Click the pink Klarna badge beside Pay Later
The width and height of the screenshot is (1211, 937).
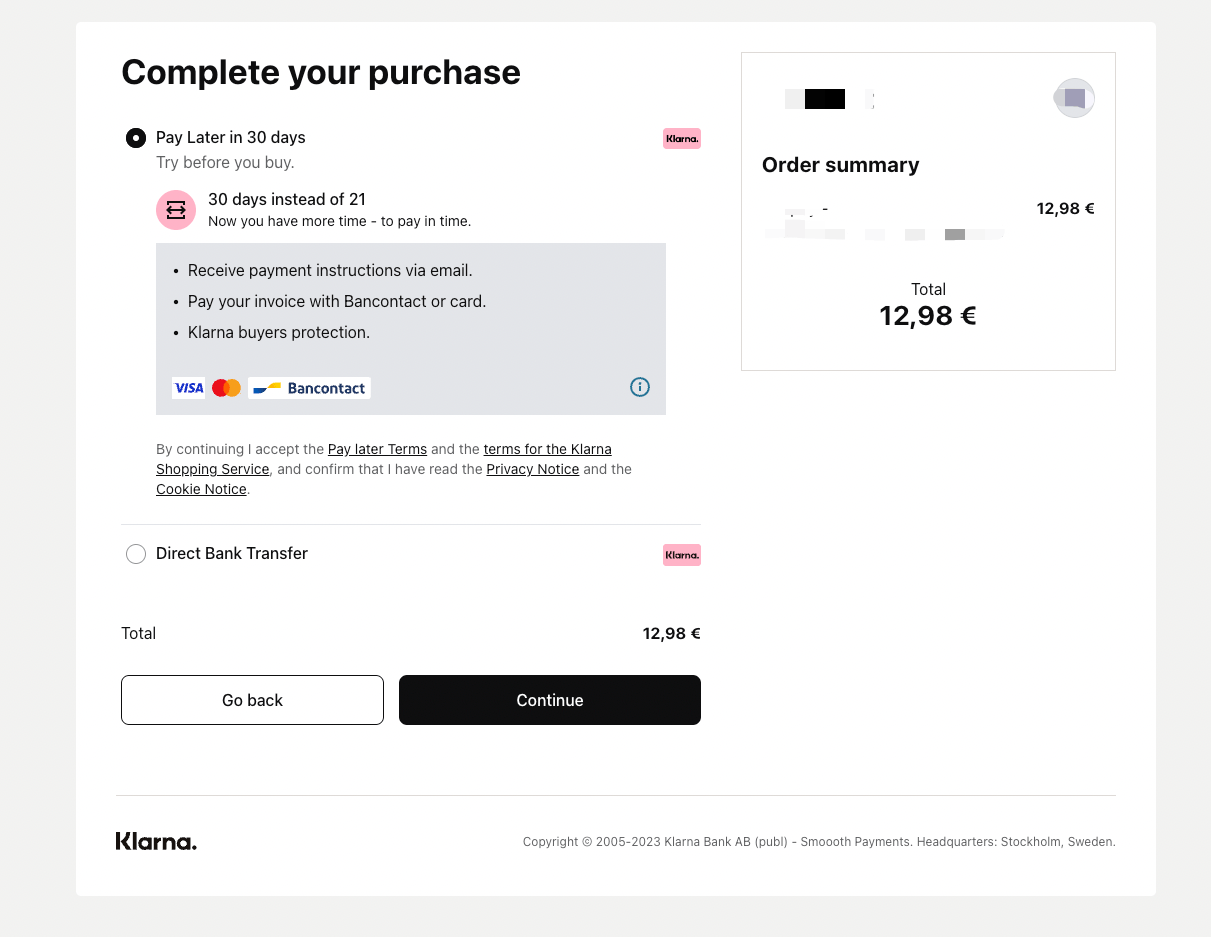[x=681, y=138]
